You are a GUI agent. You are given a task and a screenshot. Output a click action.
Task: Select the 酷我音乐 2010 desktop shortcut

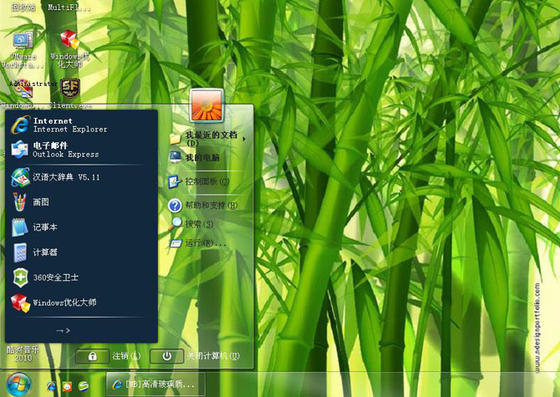pyautogui.click(x=22, y=353)
